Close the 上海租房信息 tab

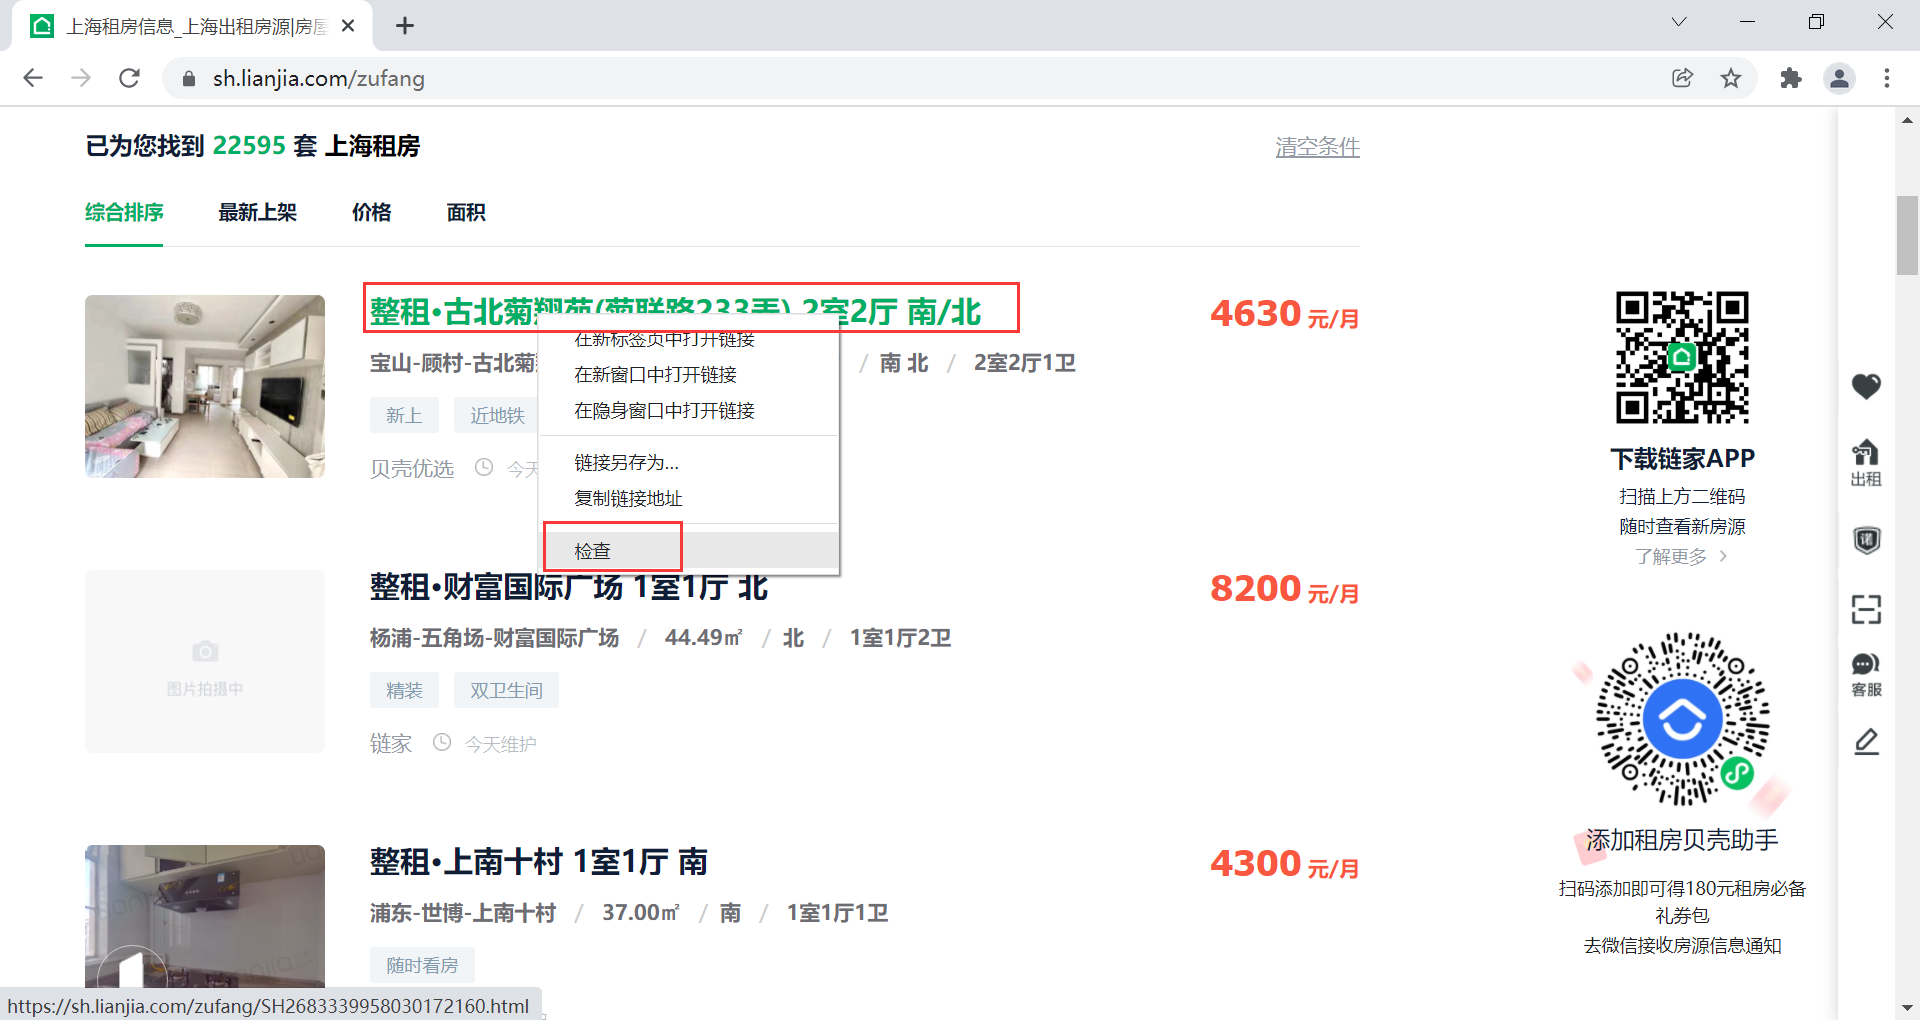(348, 26)
